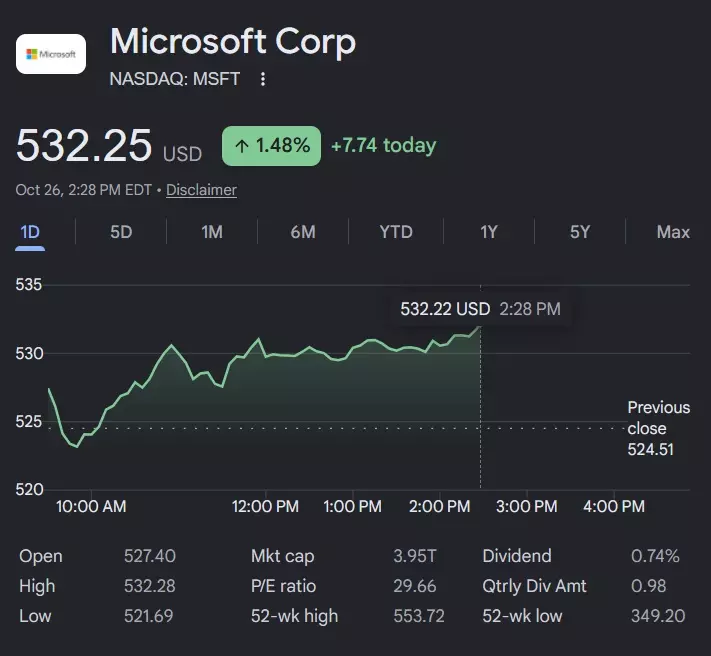Click the Mkt cap label
711x656 pixels.
282,556
